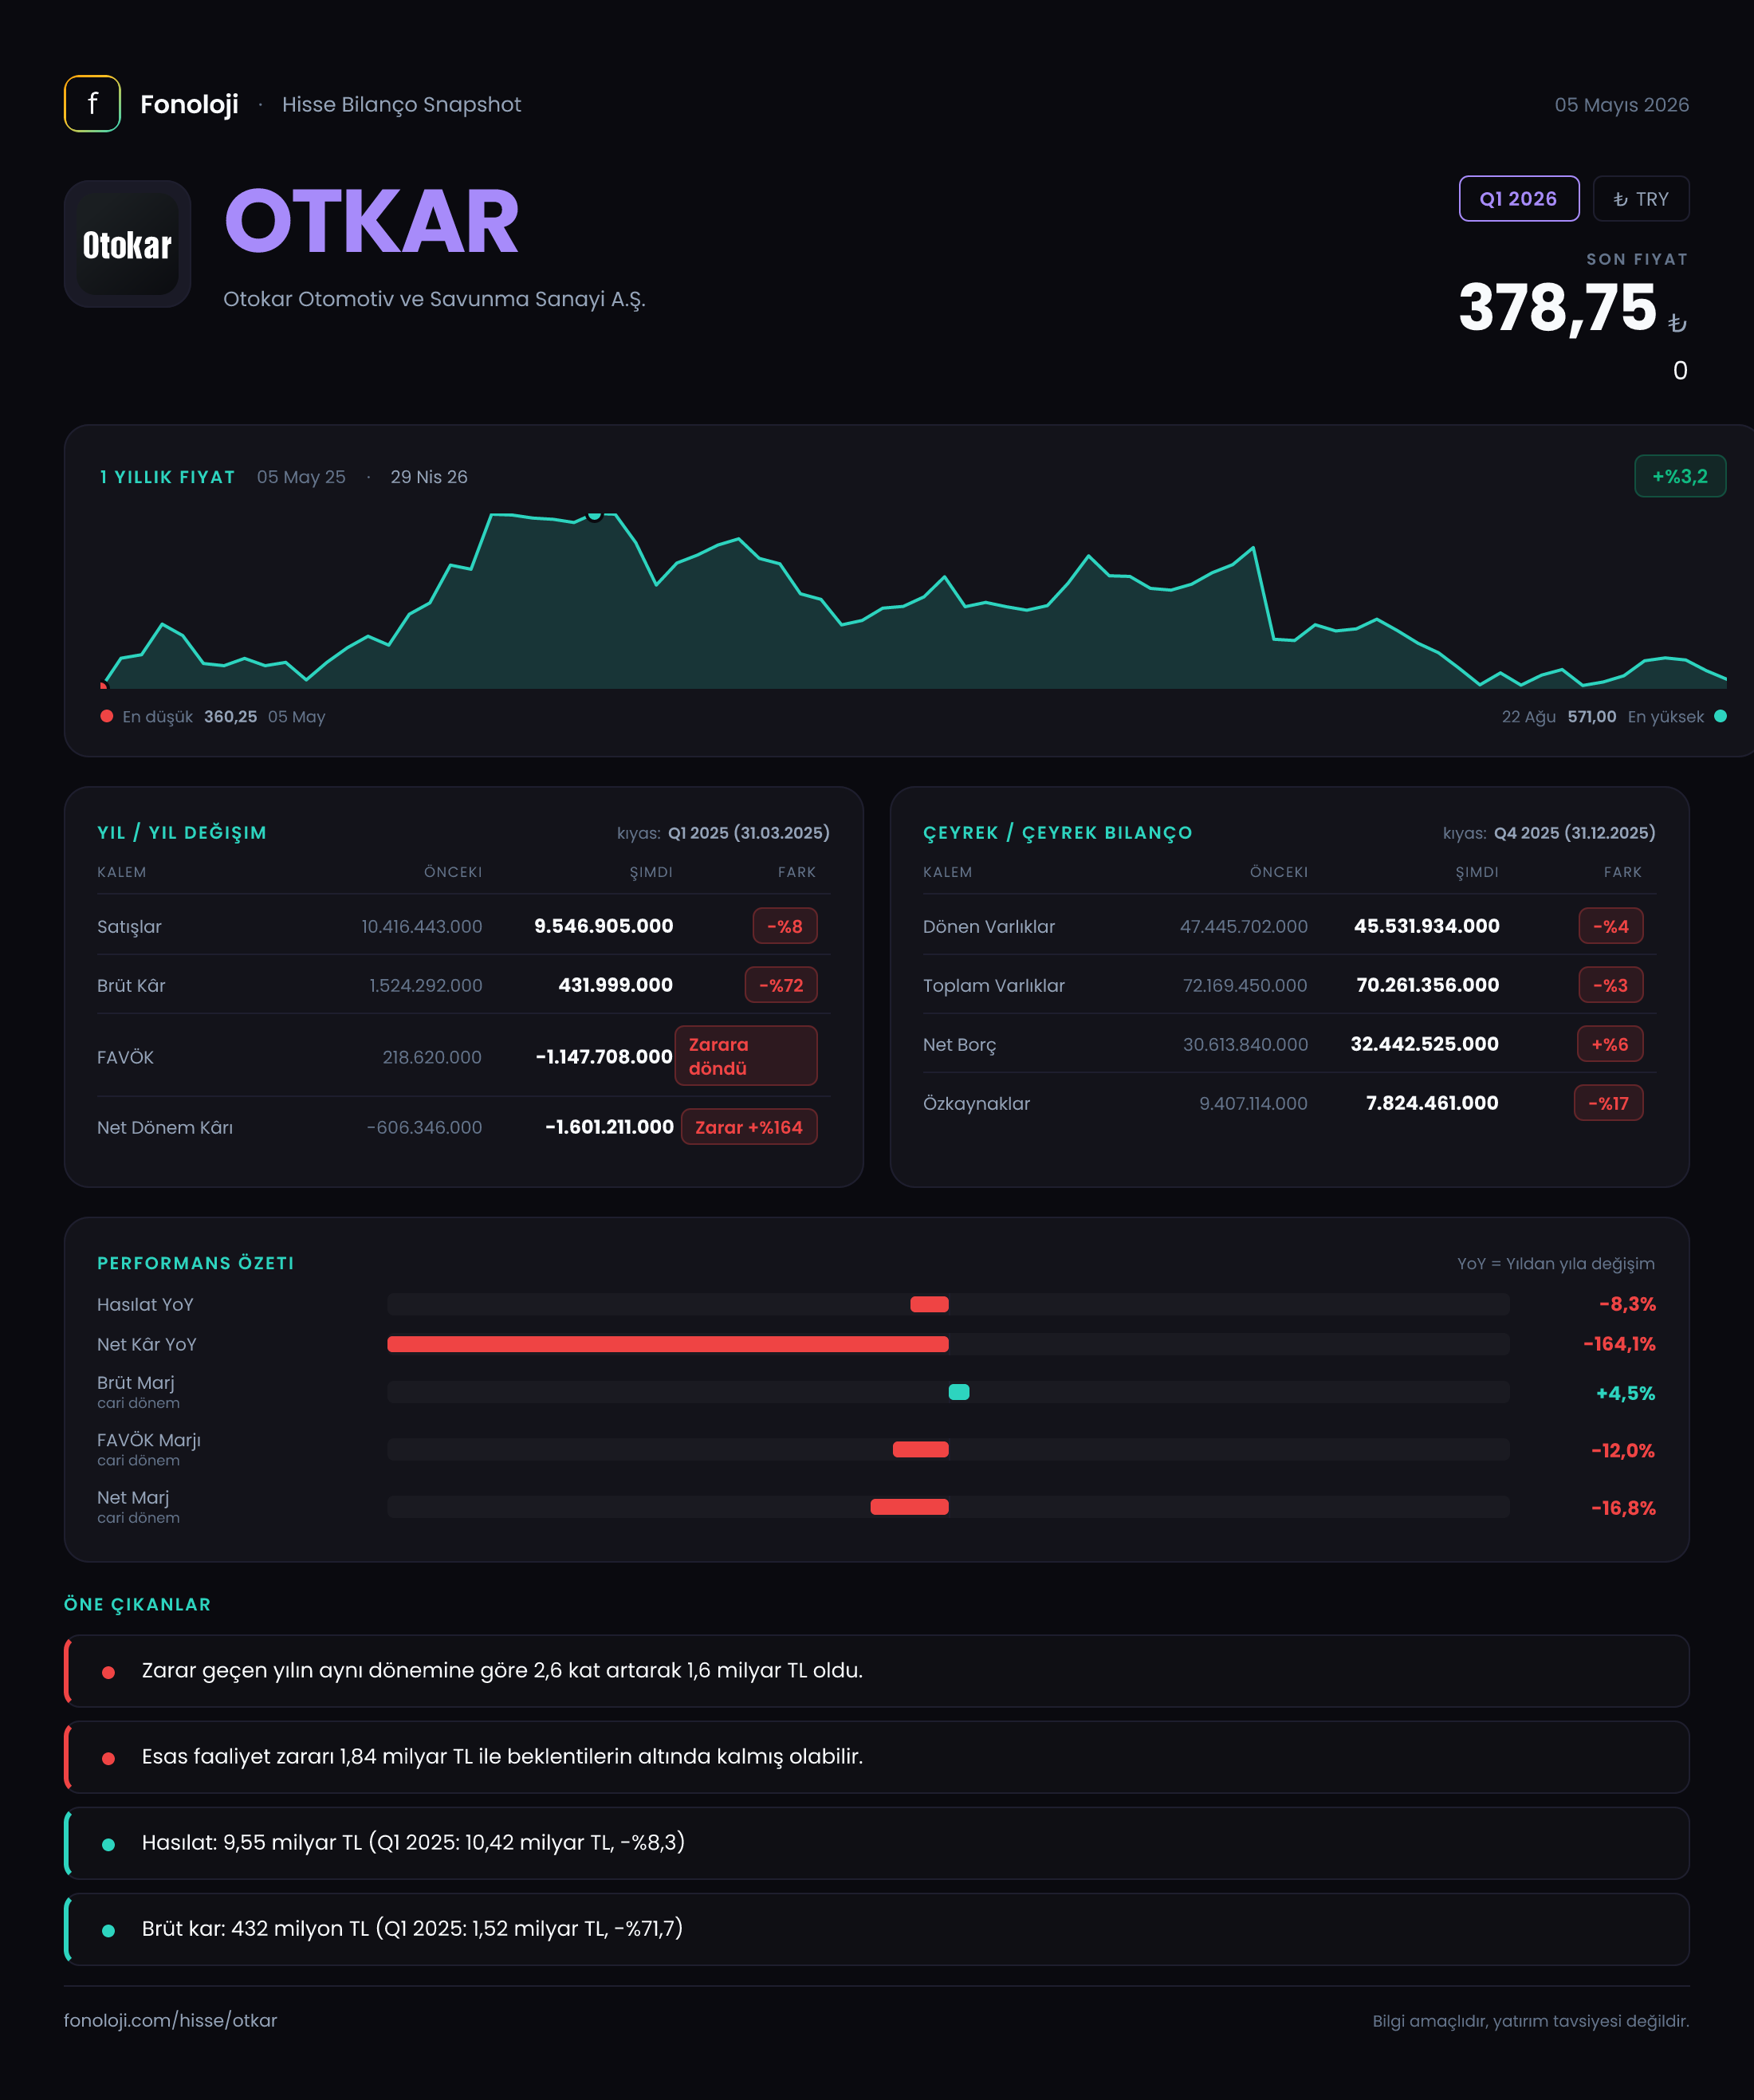Screen dimensions: 1754x2100
Task: Click the -%8 Satışlar change badge
Action: pyautogui.click(x=785, y=926)
